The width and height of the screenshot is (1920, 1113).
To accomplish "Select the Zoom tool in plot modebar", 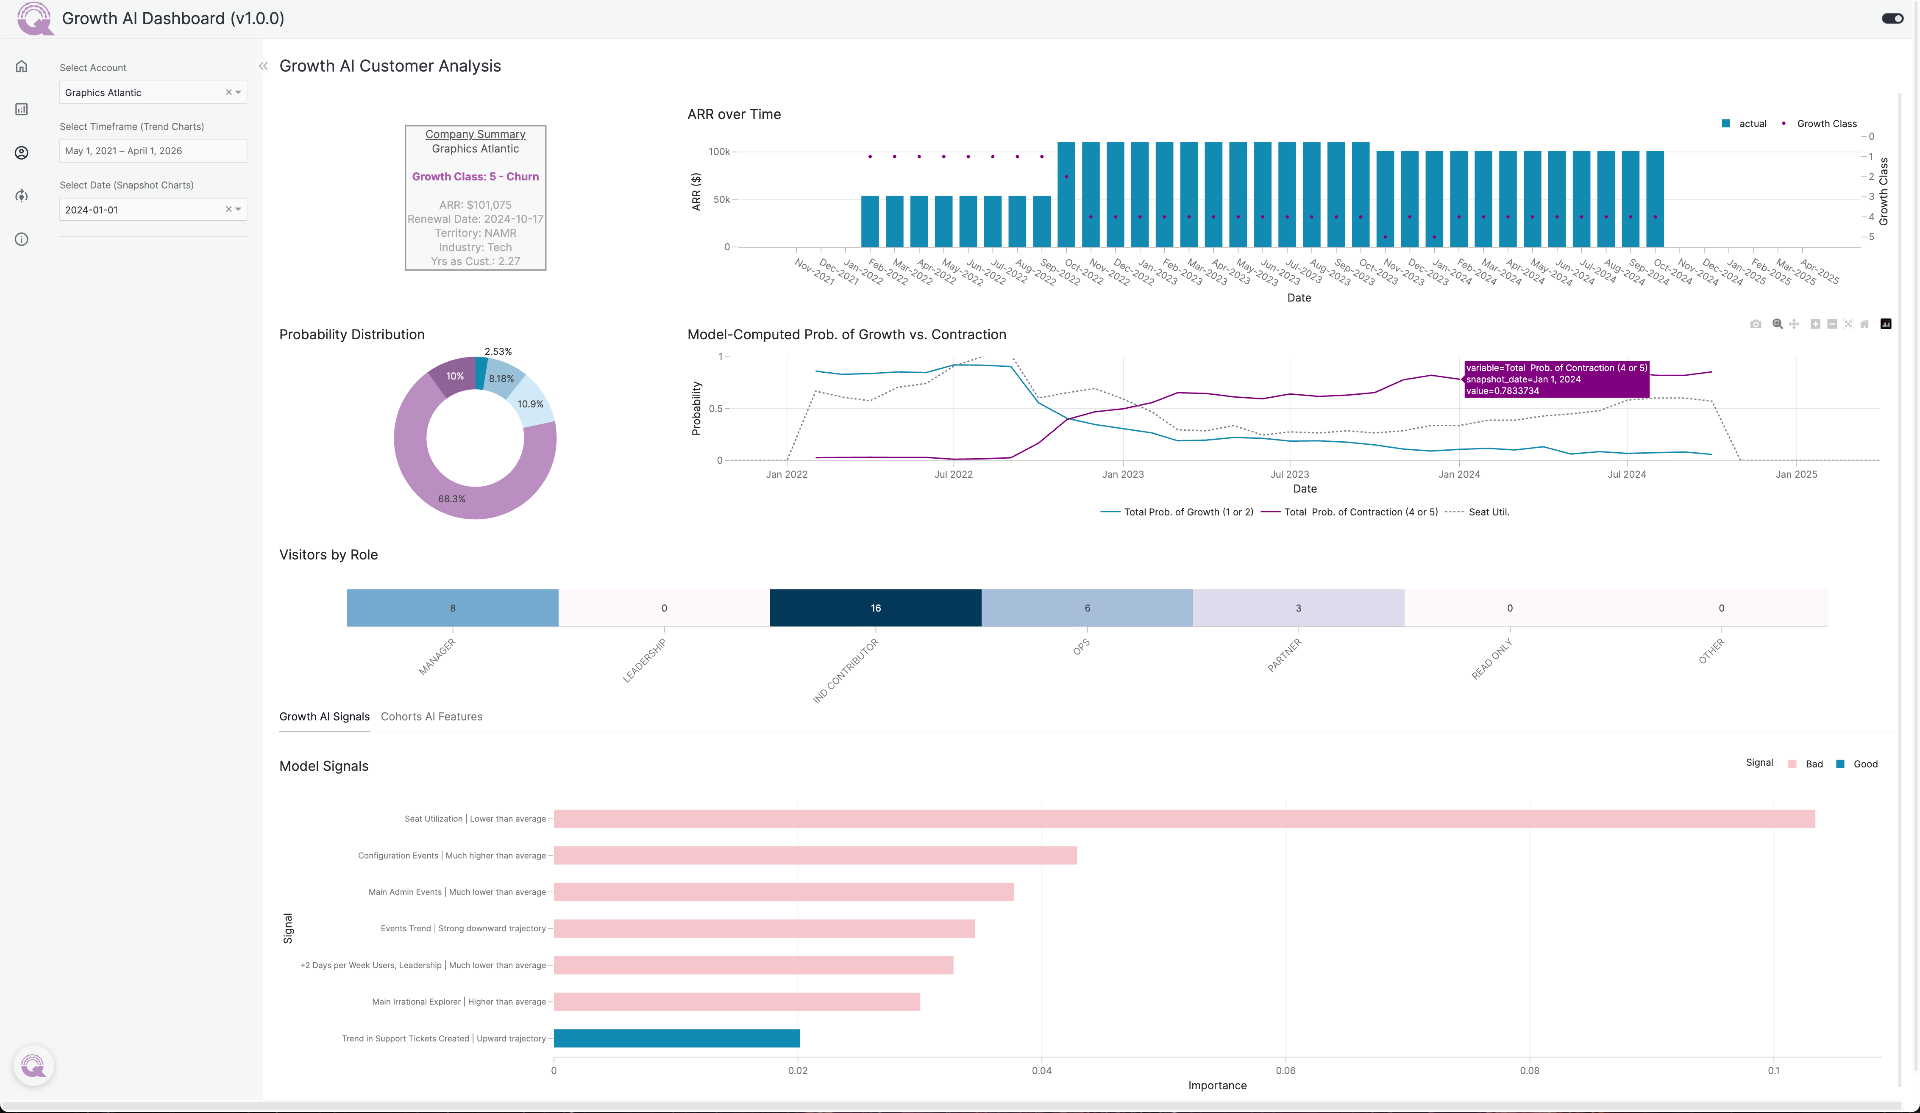I will (x=1777, y=324).
